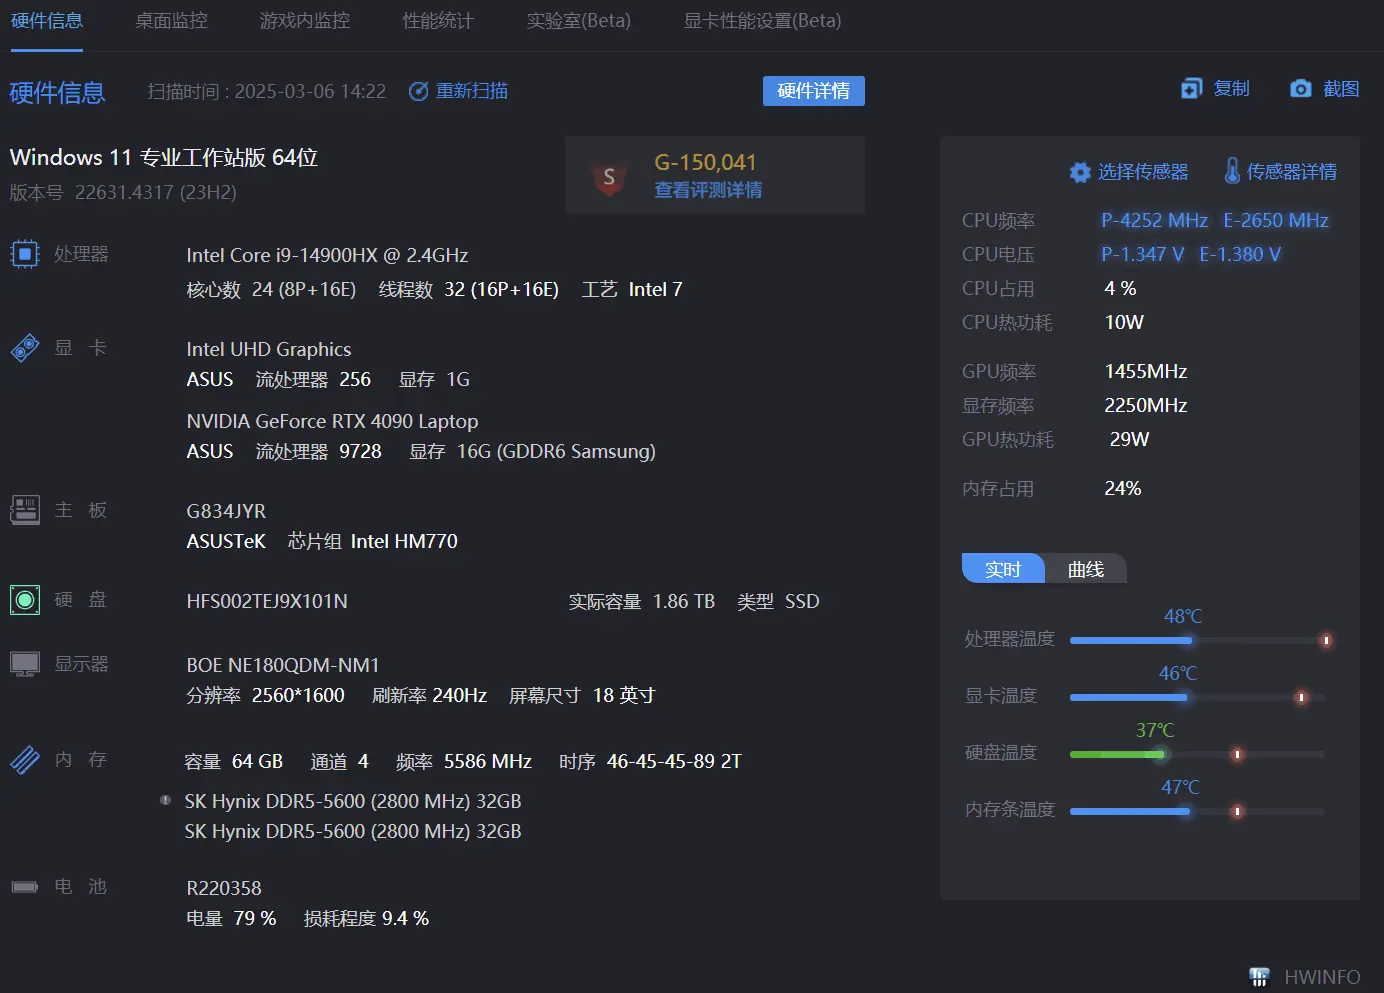Switch to the 桌面监控 tab
The image size is (1384, 993).
[x=172, y=21]
